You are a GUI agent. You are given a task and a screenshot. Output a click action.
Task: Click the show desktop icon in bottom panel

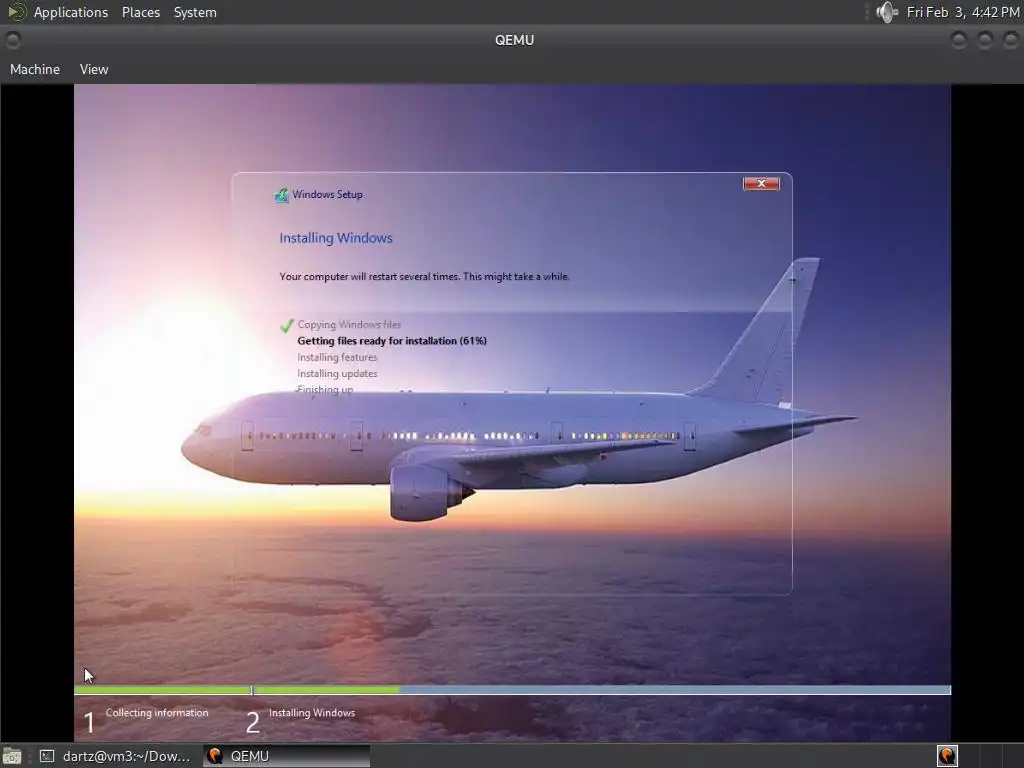pos(12,756)
